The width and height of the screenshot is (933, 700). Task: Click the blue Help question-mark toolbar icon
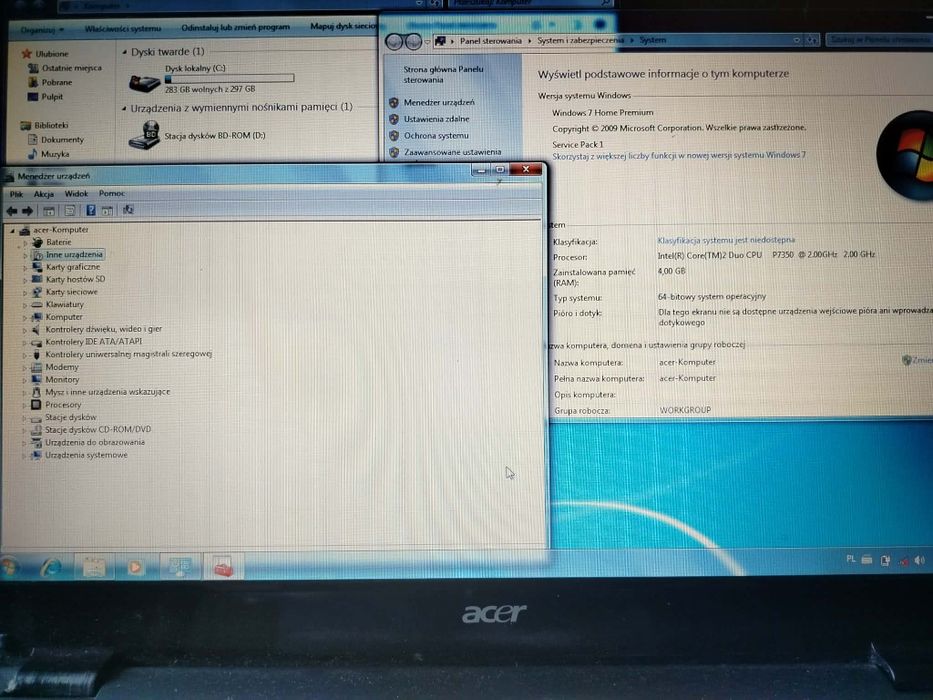click(x=90, y=210)
